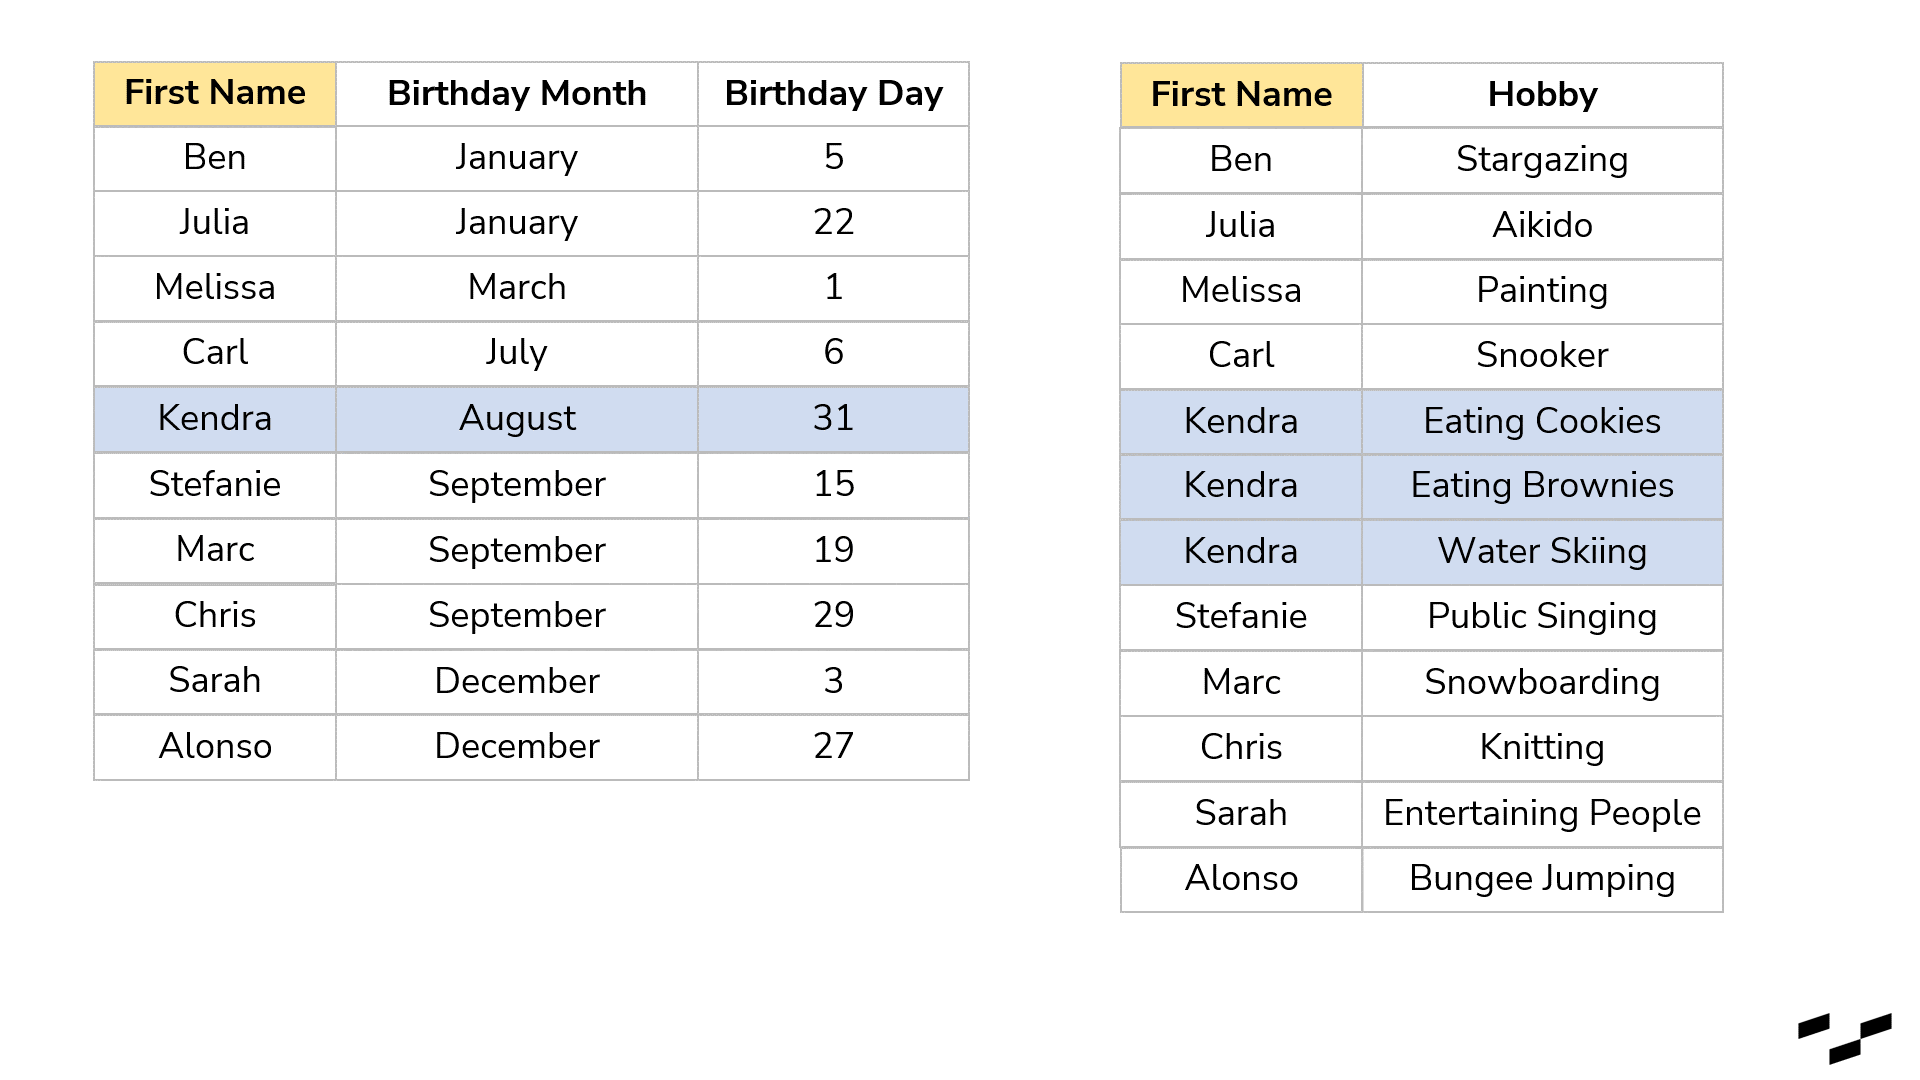1920x1080 pixels.
Task: Select birthday day 31 cell
Action: tap(833, 419)
